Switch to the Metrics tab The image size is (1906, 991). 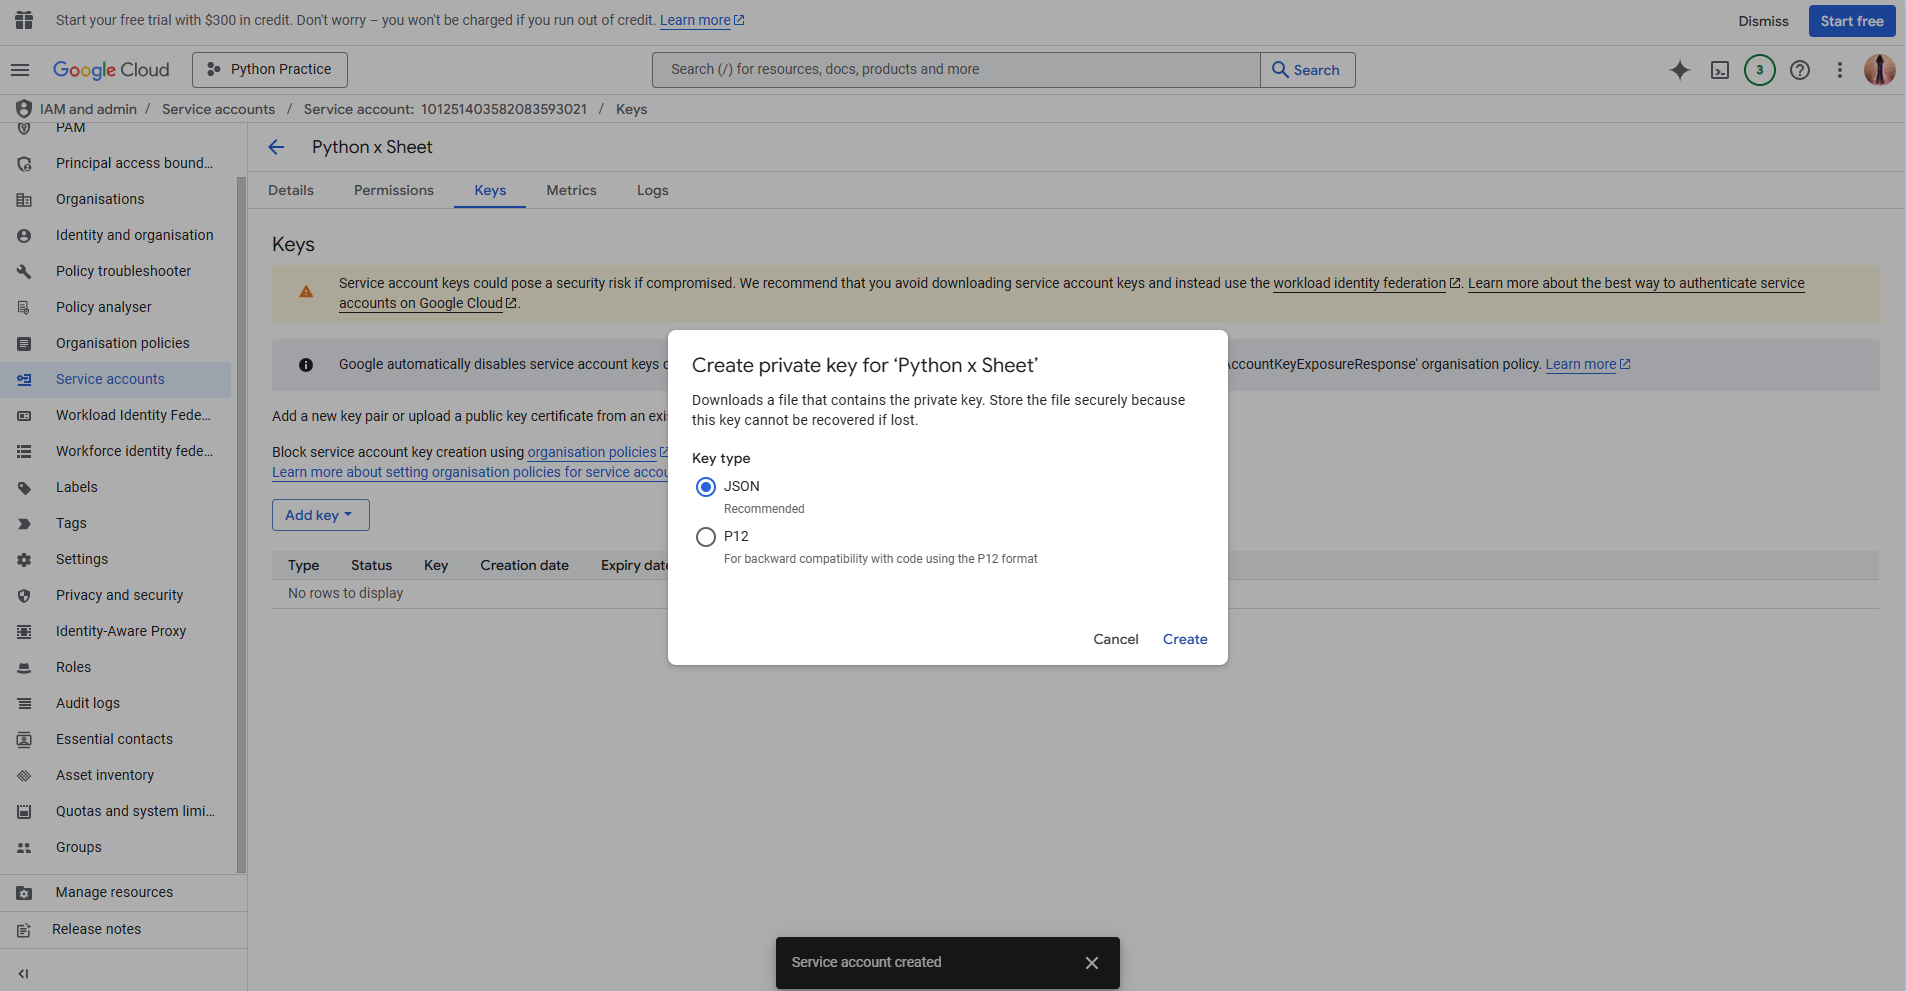click(x=571, y=190)
